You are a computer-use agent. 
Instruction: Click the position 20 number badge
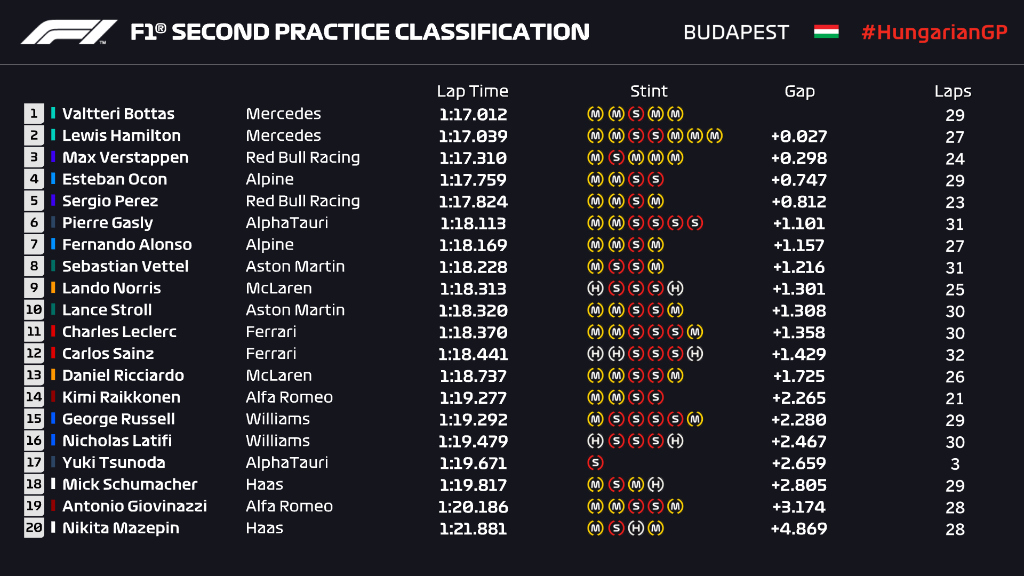35,528
